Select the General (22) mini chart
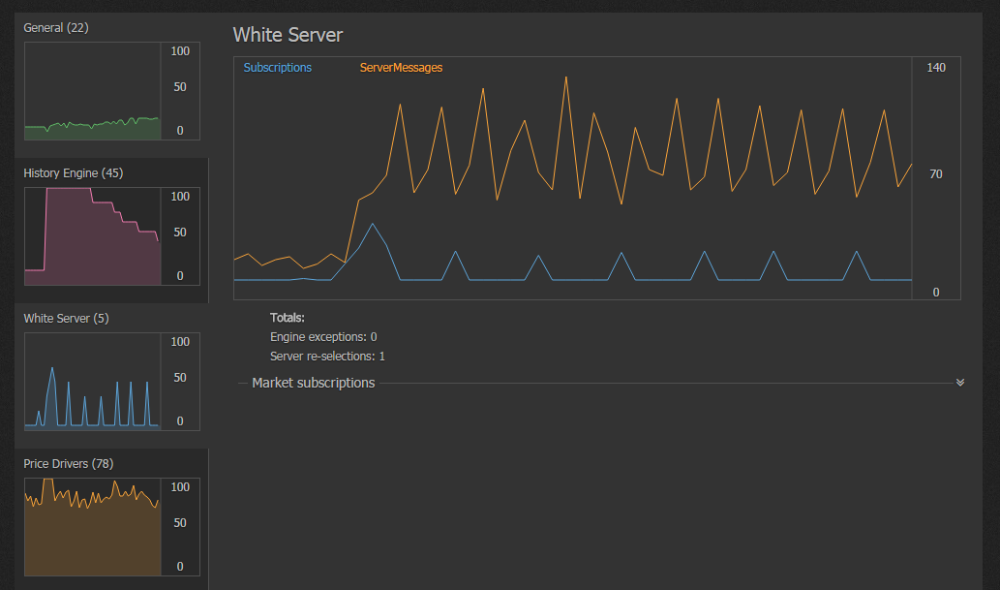The width and height of the screenshot is (1000, 590). (x=112, y=91)
